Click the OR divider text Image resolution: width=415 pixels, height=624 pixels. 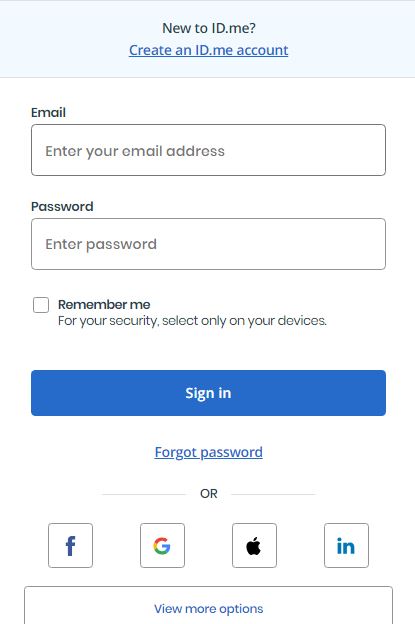tap(208, 494)
